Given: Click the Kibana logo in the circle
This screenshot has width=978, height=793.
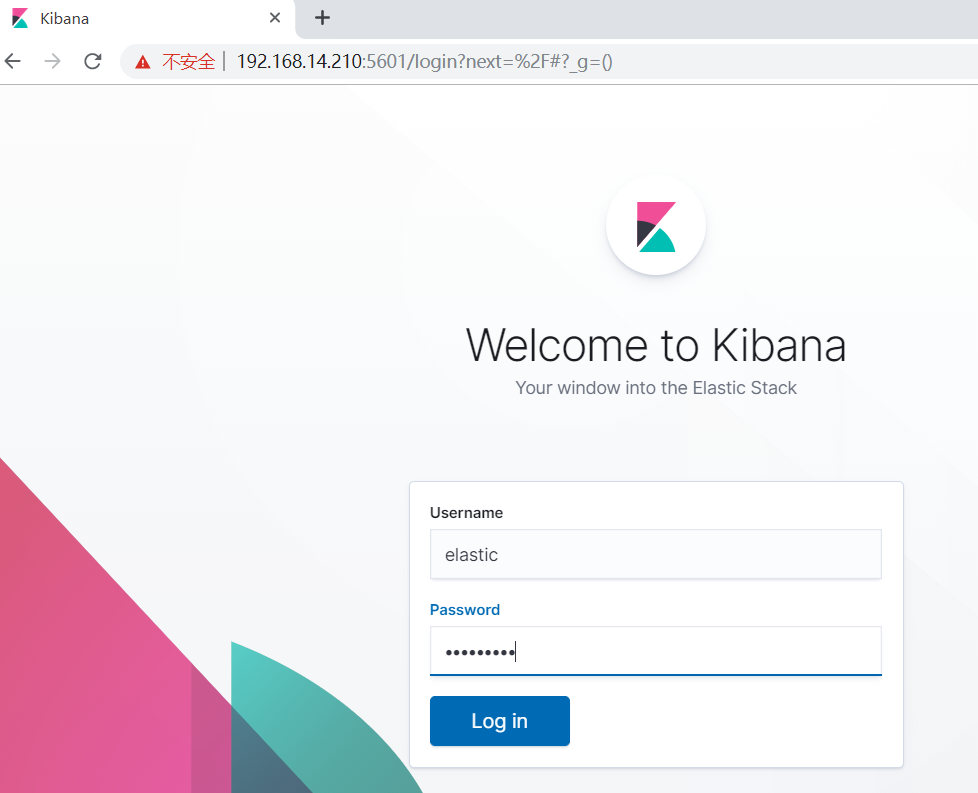Looking at the screenshot, I should [x=656, y=226].
